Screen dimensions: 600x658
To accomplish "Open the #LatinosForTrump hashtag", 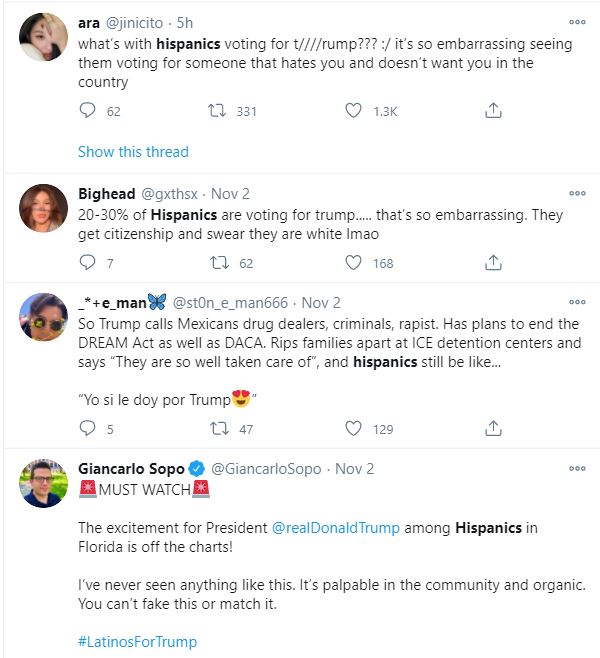I will click(137, 642).
